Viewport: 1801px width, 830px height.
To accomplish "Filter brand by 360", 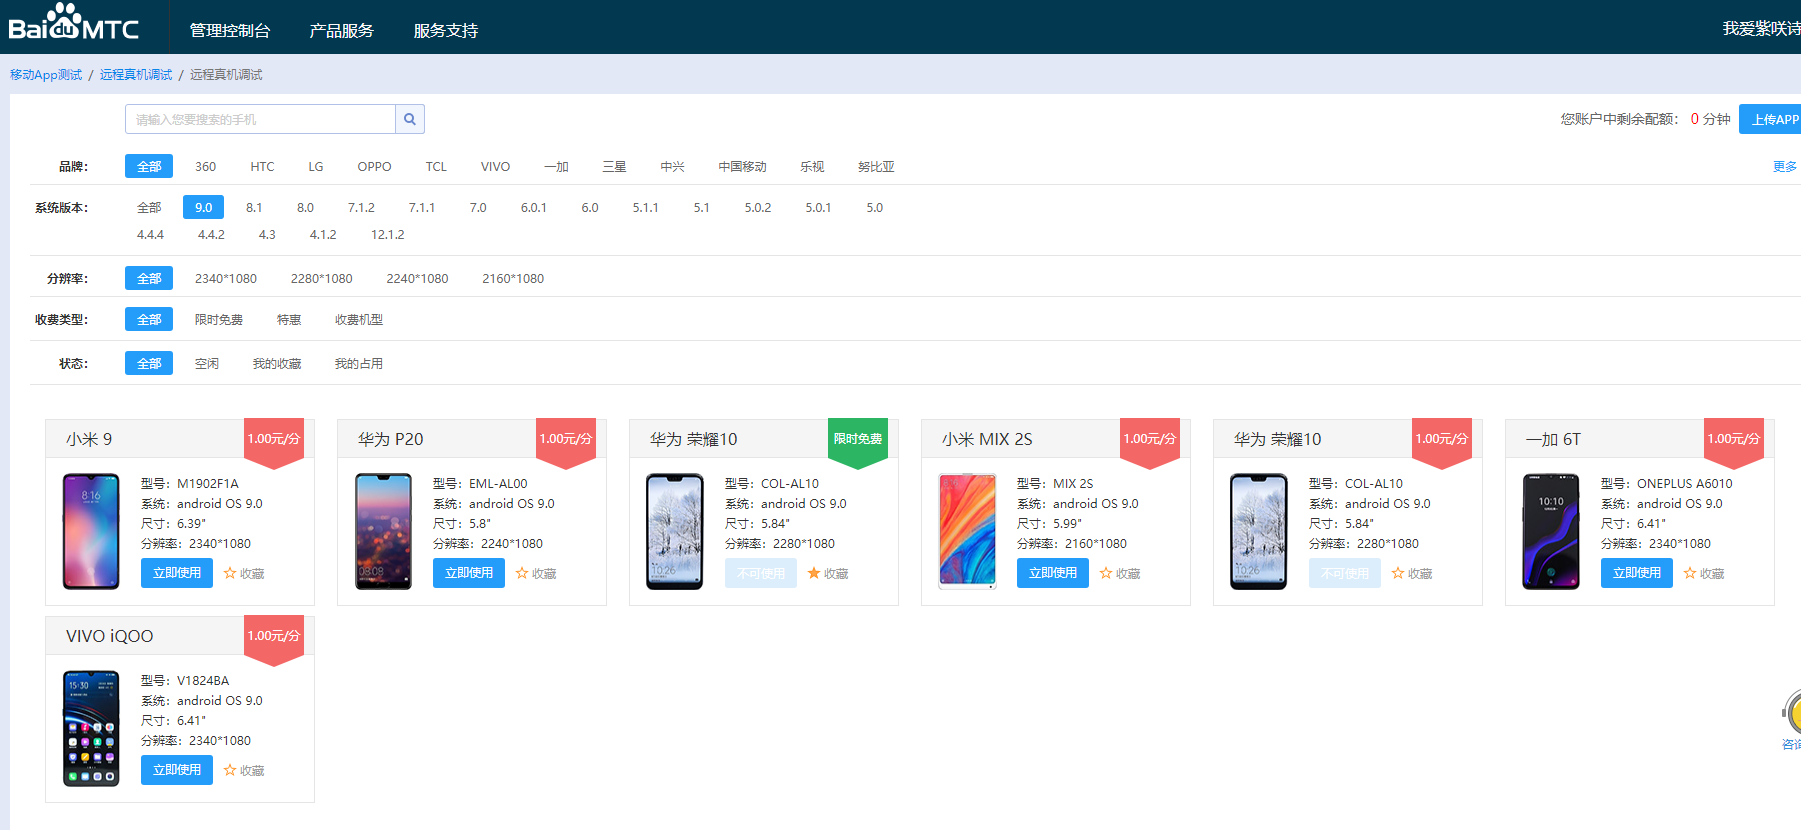I will pyautogui.click(x=205, y=167).
